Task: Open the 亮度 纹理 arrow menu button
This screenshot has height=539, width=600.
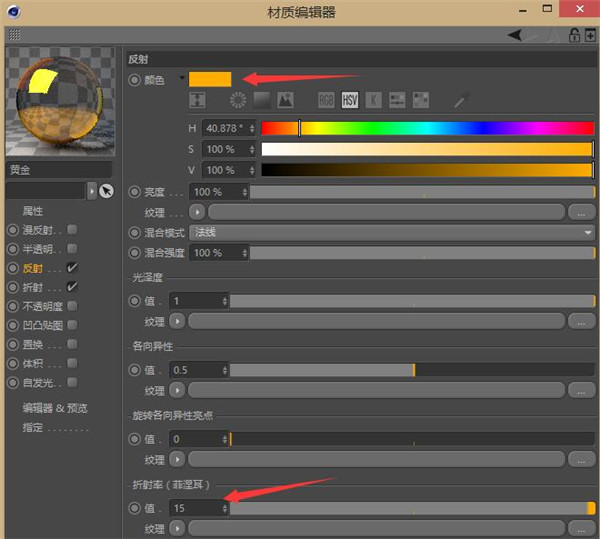Action: coord(197,212)
